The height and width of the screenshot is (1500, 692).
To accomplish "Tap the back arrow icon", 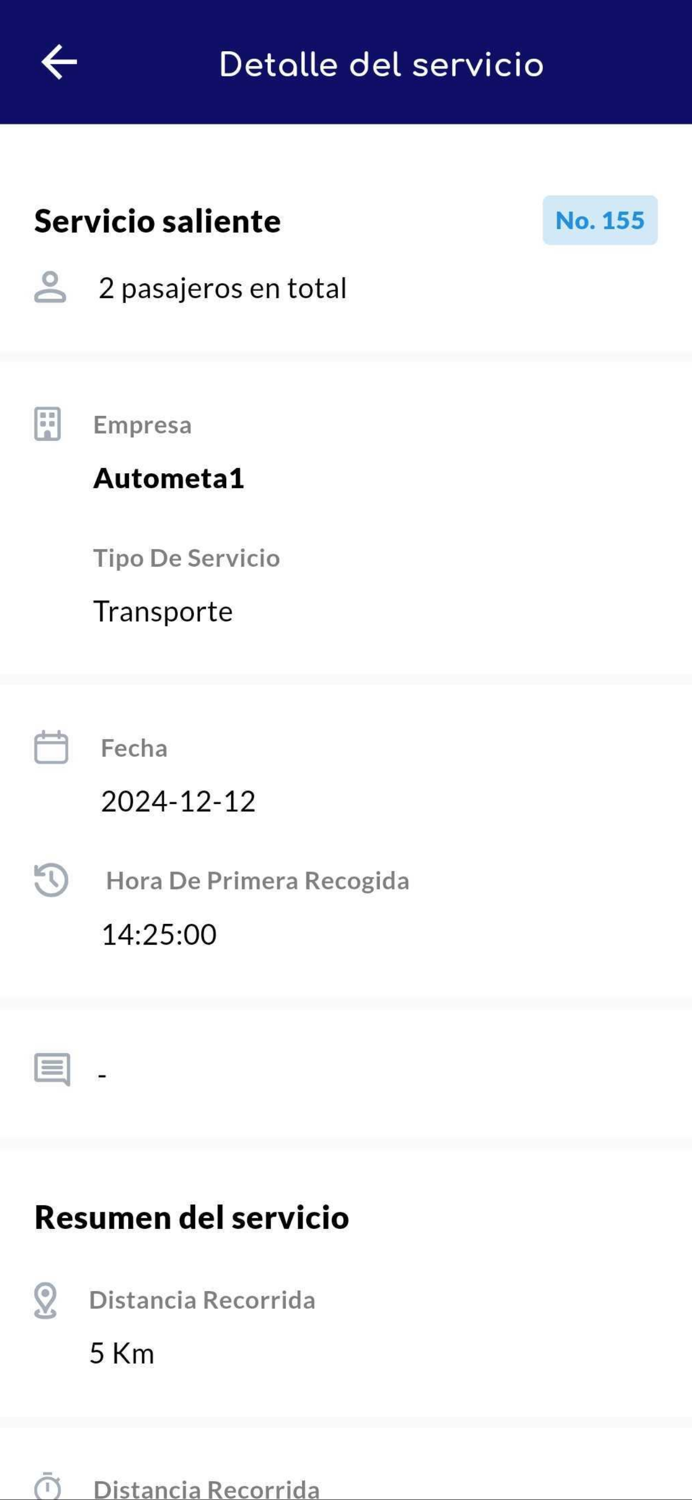I will (x=58, y=61).
